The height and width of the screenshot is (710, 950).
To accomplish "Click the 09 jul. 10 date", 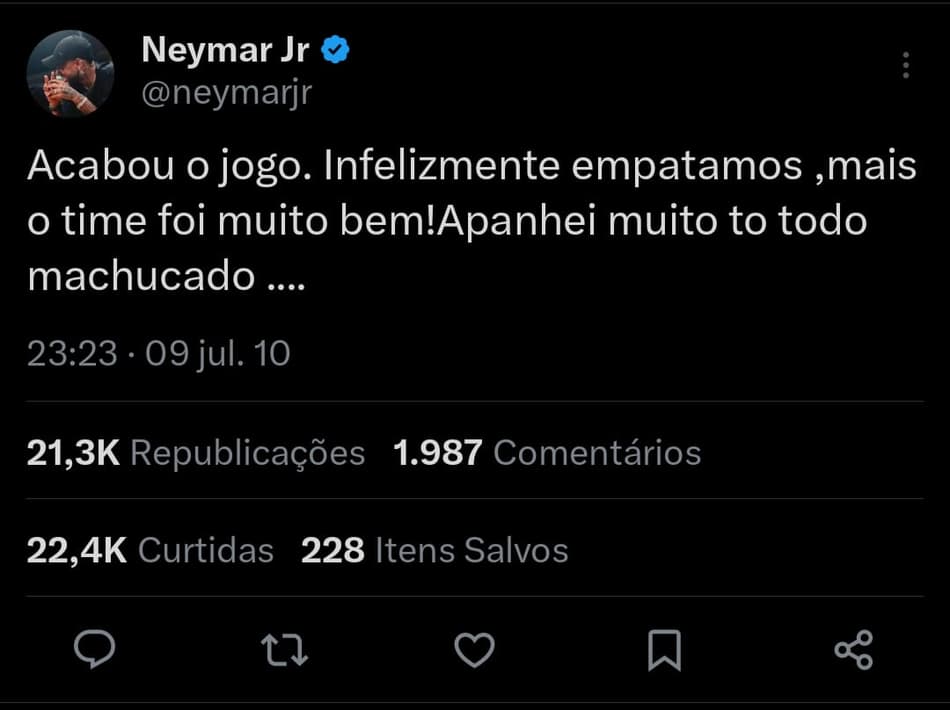I will click(x=218, y=354).
